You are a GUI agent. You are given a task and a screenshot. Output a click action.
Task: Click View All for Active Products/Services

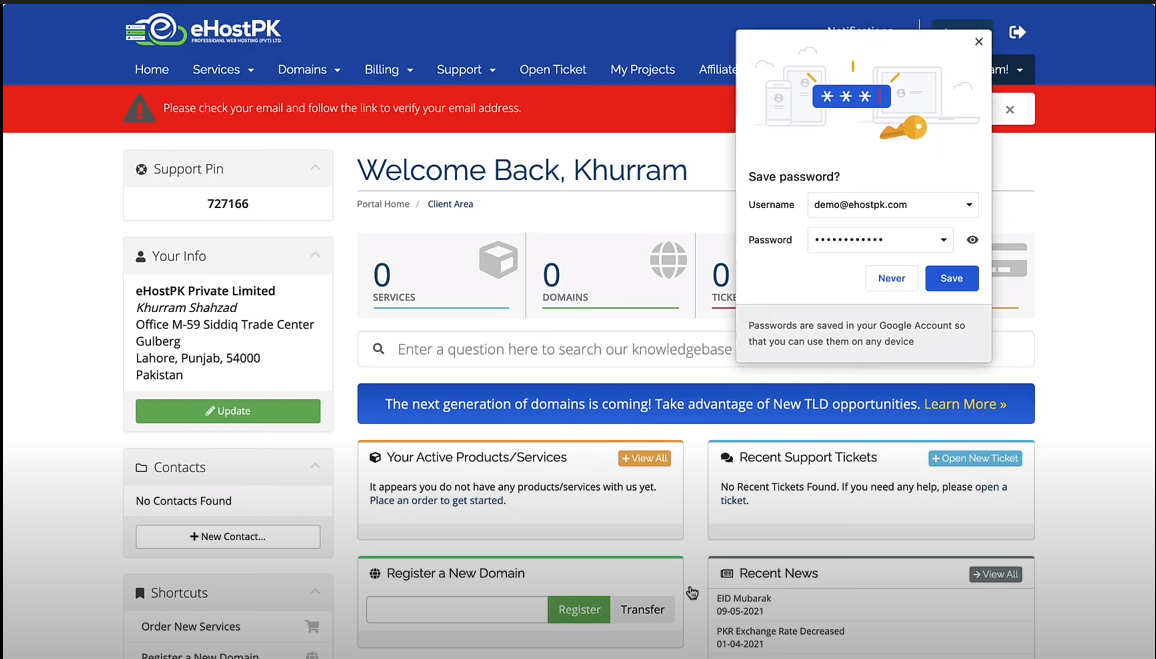(644, 458)
